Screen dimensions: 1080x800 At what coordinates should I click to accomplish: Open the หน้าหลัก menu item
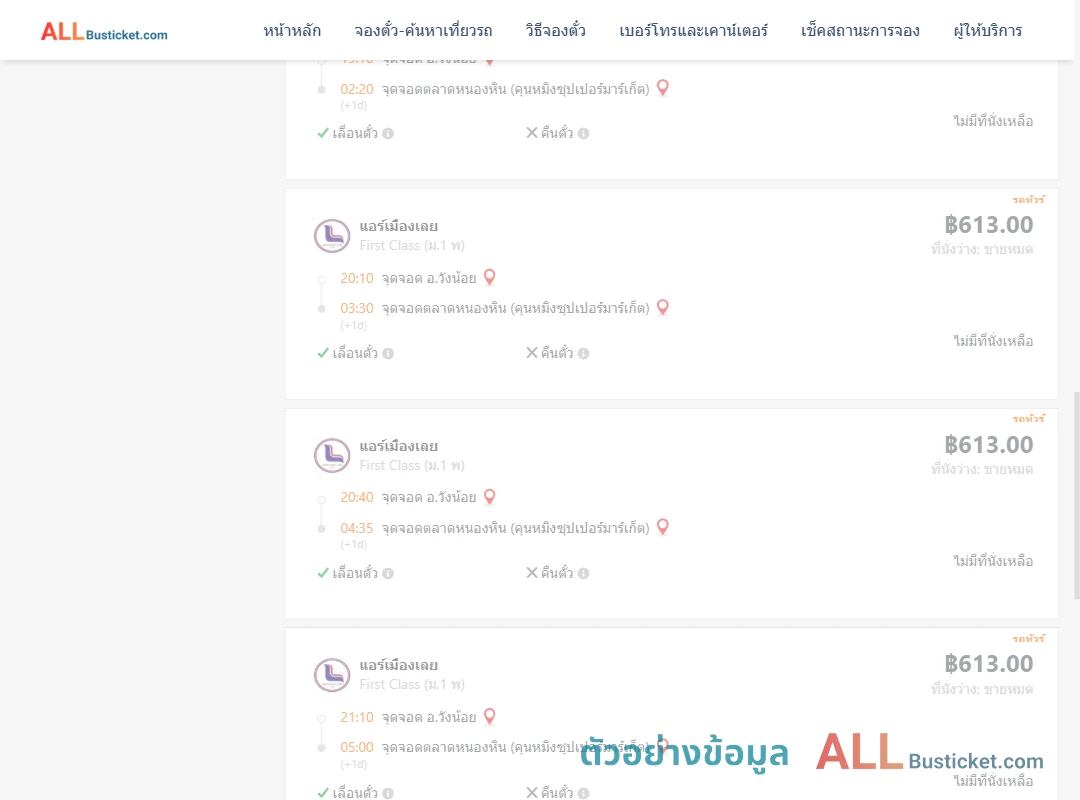click(292, 31)
